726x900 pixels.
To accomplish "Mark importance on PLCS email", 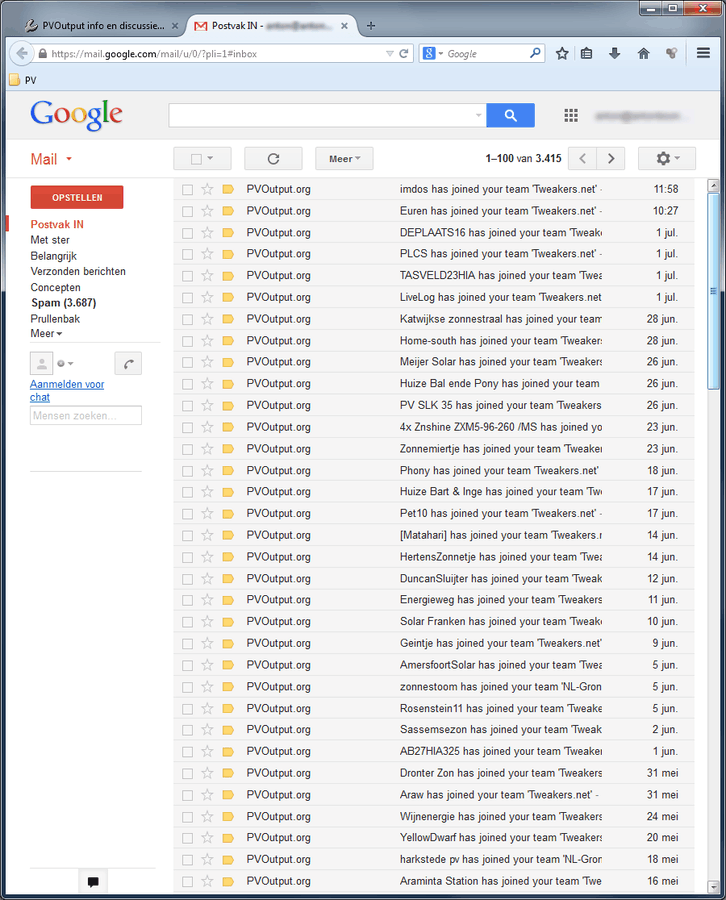I will [228, 254].
